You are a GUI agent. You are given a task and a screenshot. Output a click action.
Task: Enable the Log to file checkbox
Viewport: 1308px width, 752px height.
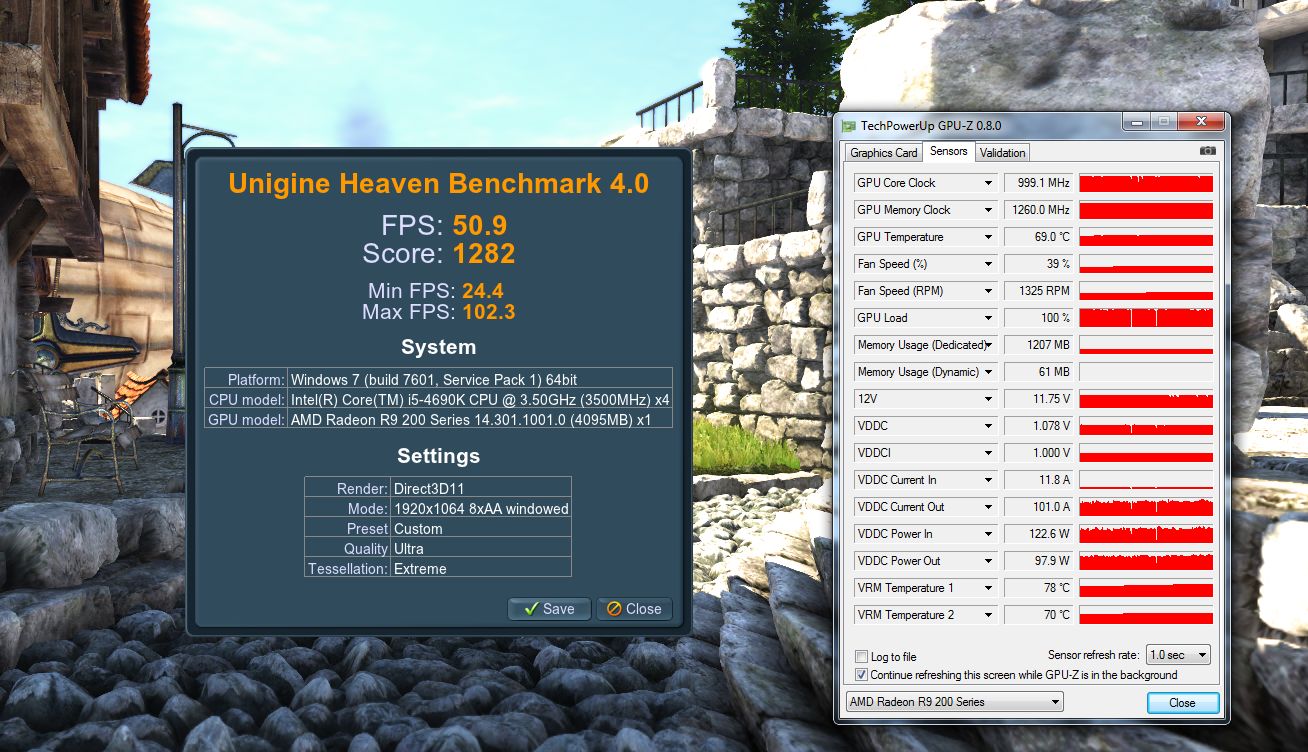click(862, 657)
